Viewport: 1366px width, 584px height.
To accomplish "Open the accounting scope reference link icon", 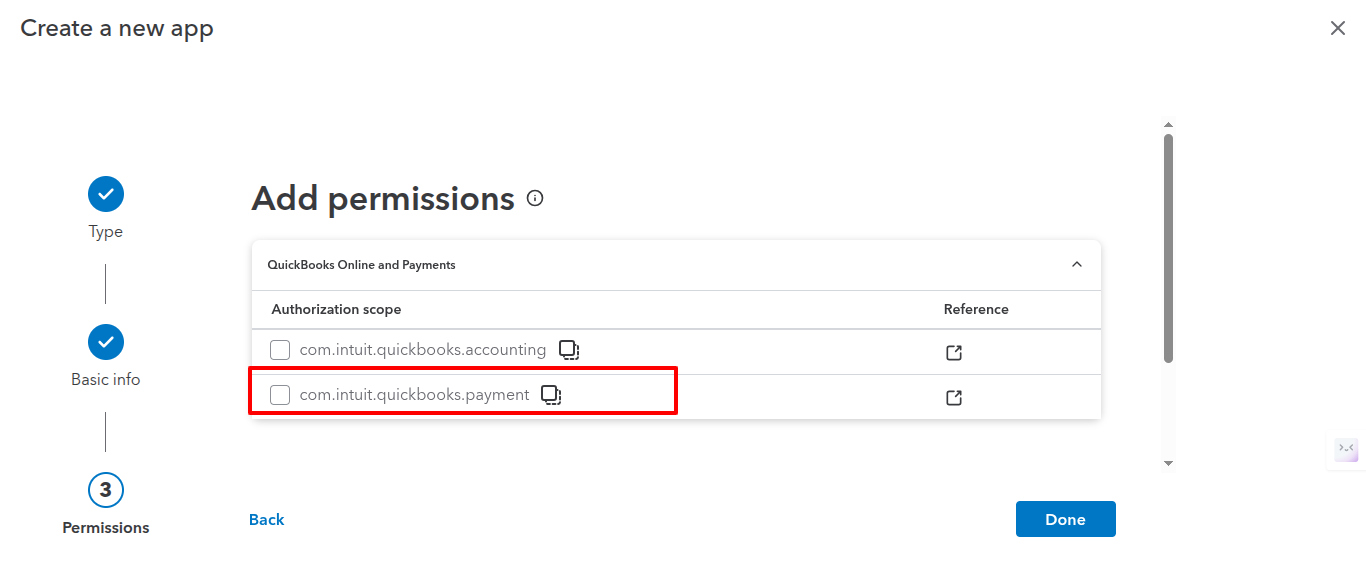I will tap(954, 353).
